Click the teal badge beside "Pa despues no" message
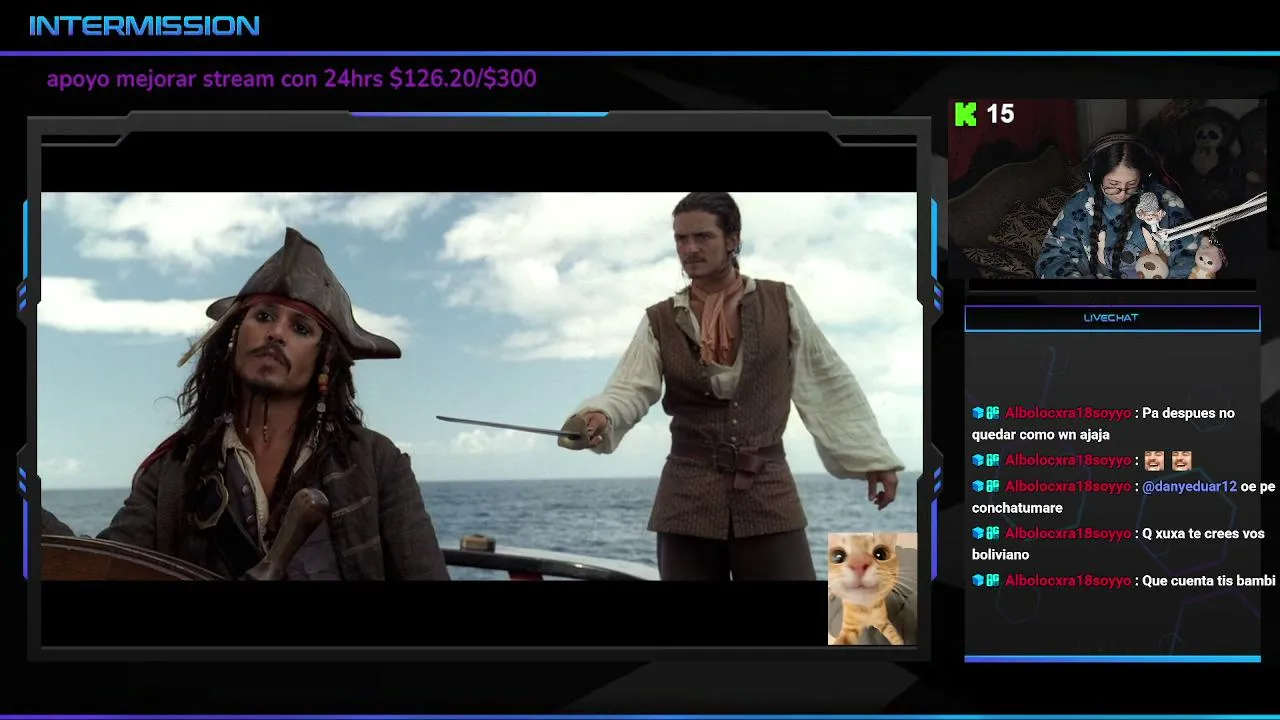 (992, 413)
